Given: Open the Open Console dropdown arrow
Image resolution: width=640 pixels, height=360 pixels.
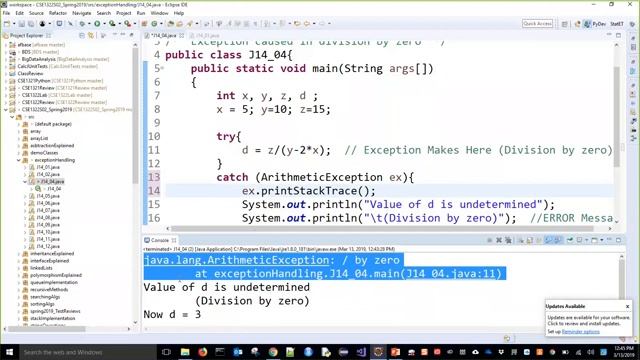Looking at the screenshot, I should pyautogui.click(x=602, y=240).
